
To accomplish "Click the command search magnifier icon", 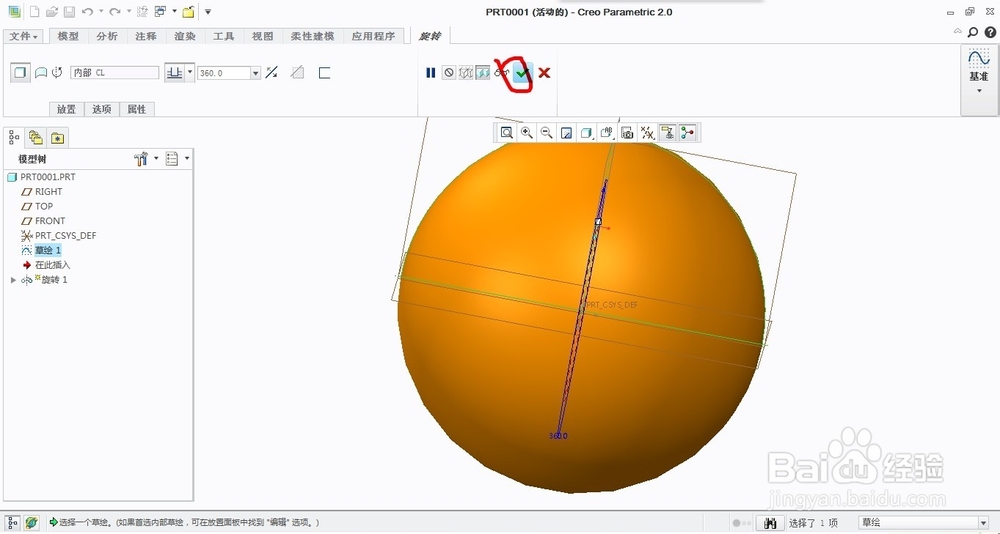I will tap(973, 32).
